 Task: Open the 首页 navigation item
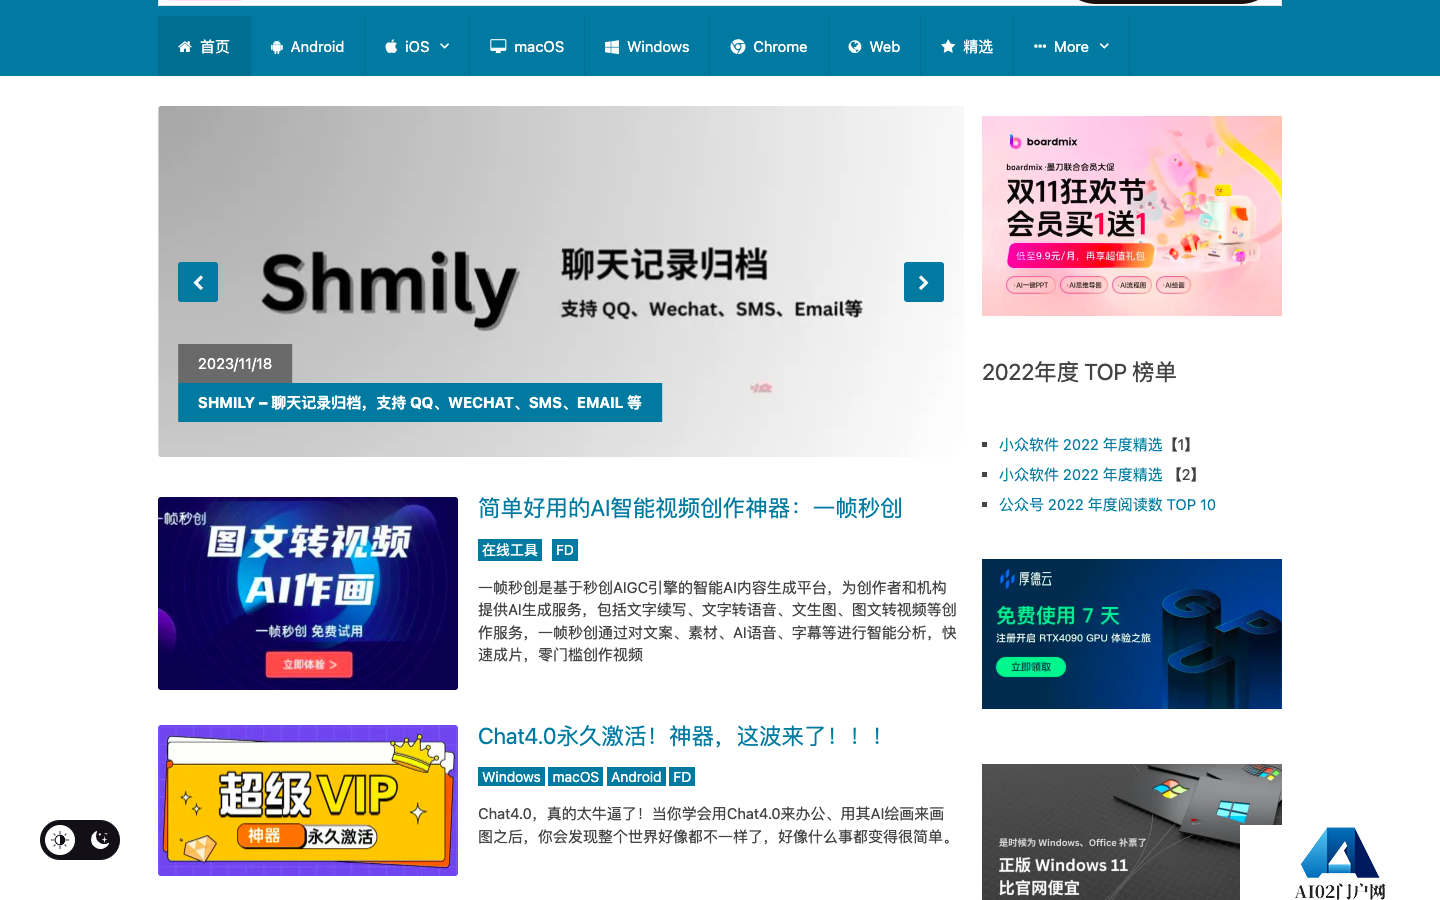point(204,47)
